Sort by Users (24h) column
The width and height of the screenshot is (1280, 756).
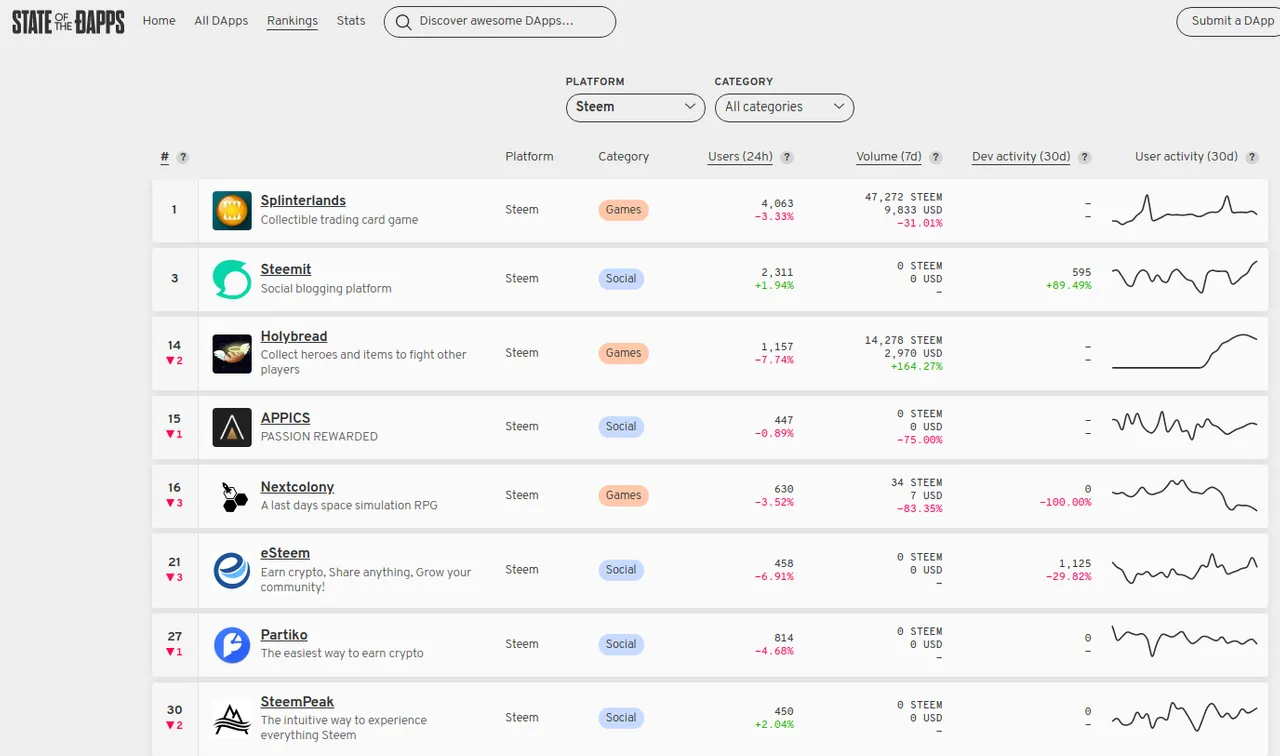(740, 157)
